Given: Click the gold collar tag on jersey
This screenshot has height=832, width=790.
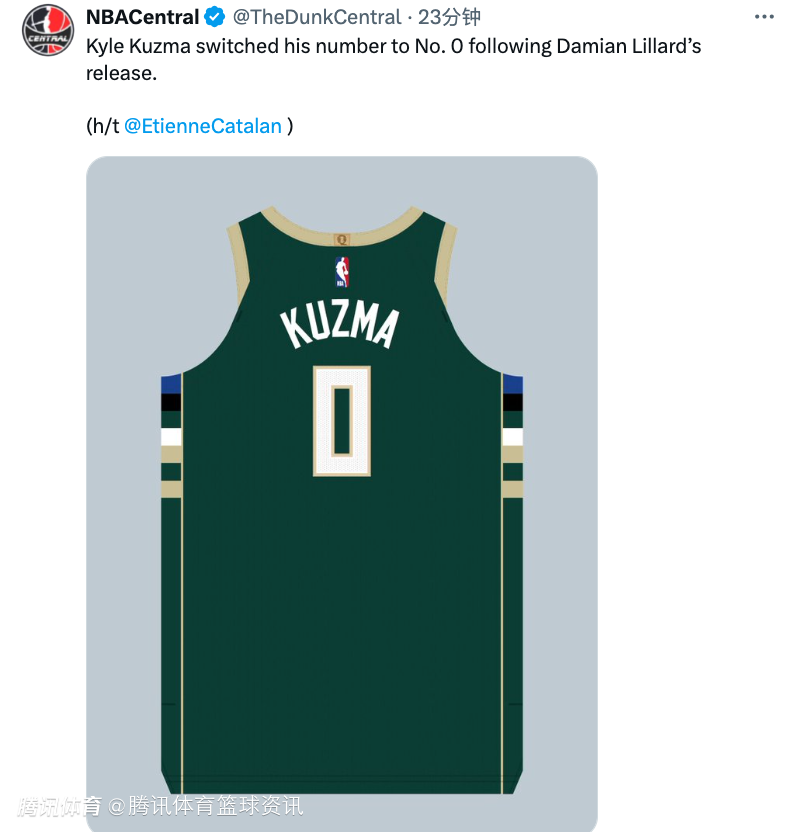Looking at the screenshot, I should click(x=342, y=238).
